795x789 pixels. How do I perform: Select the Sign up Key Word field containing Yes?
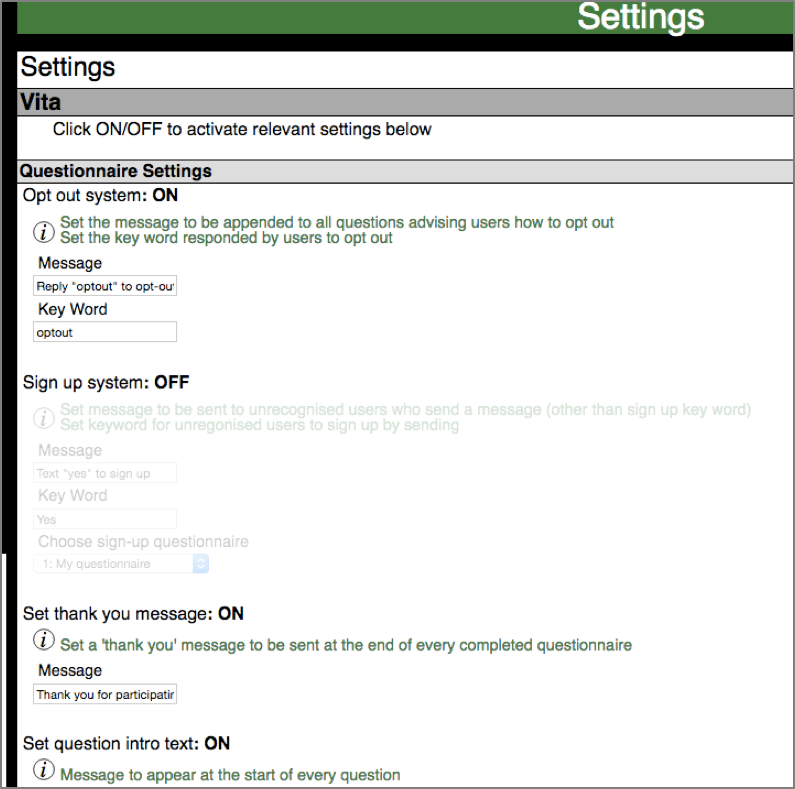[105, 519]
